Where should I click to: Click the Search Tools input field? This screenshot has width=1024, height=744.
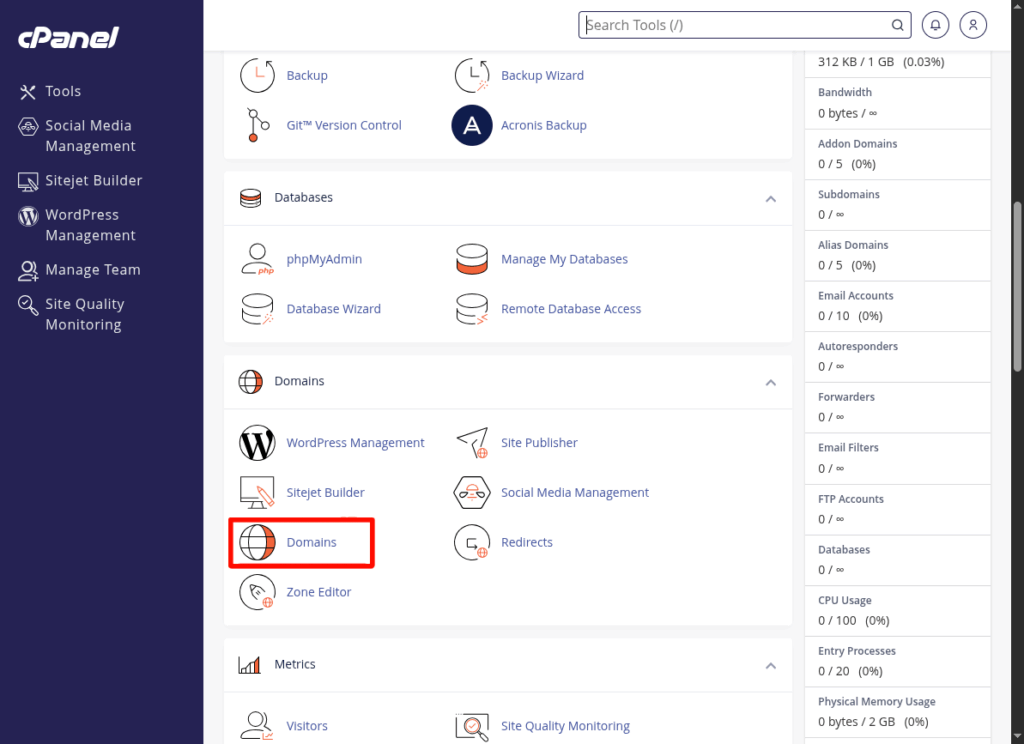(735, 25)
